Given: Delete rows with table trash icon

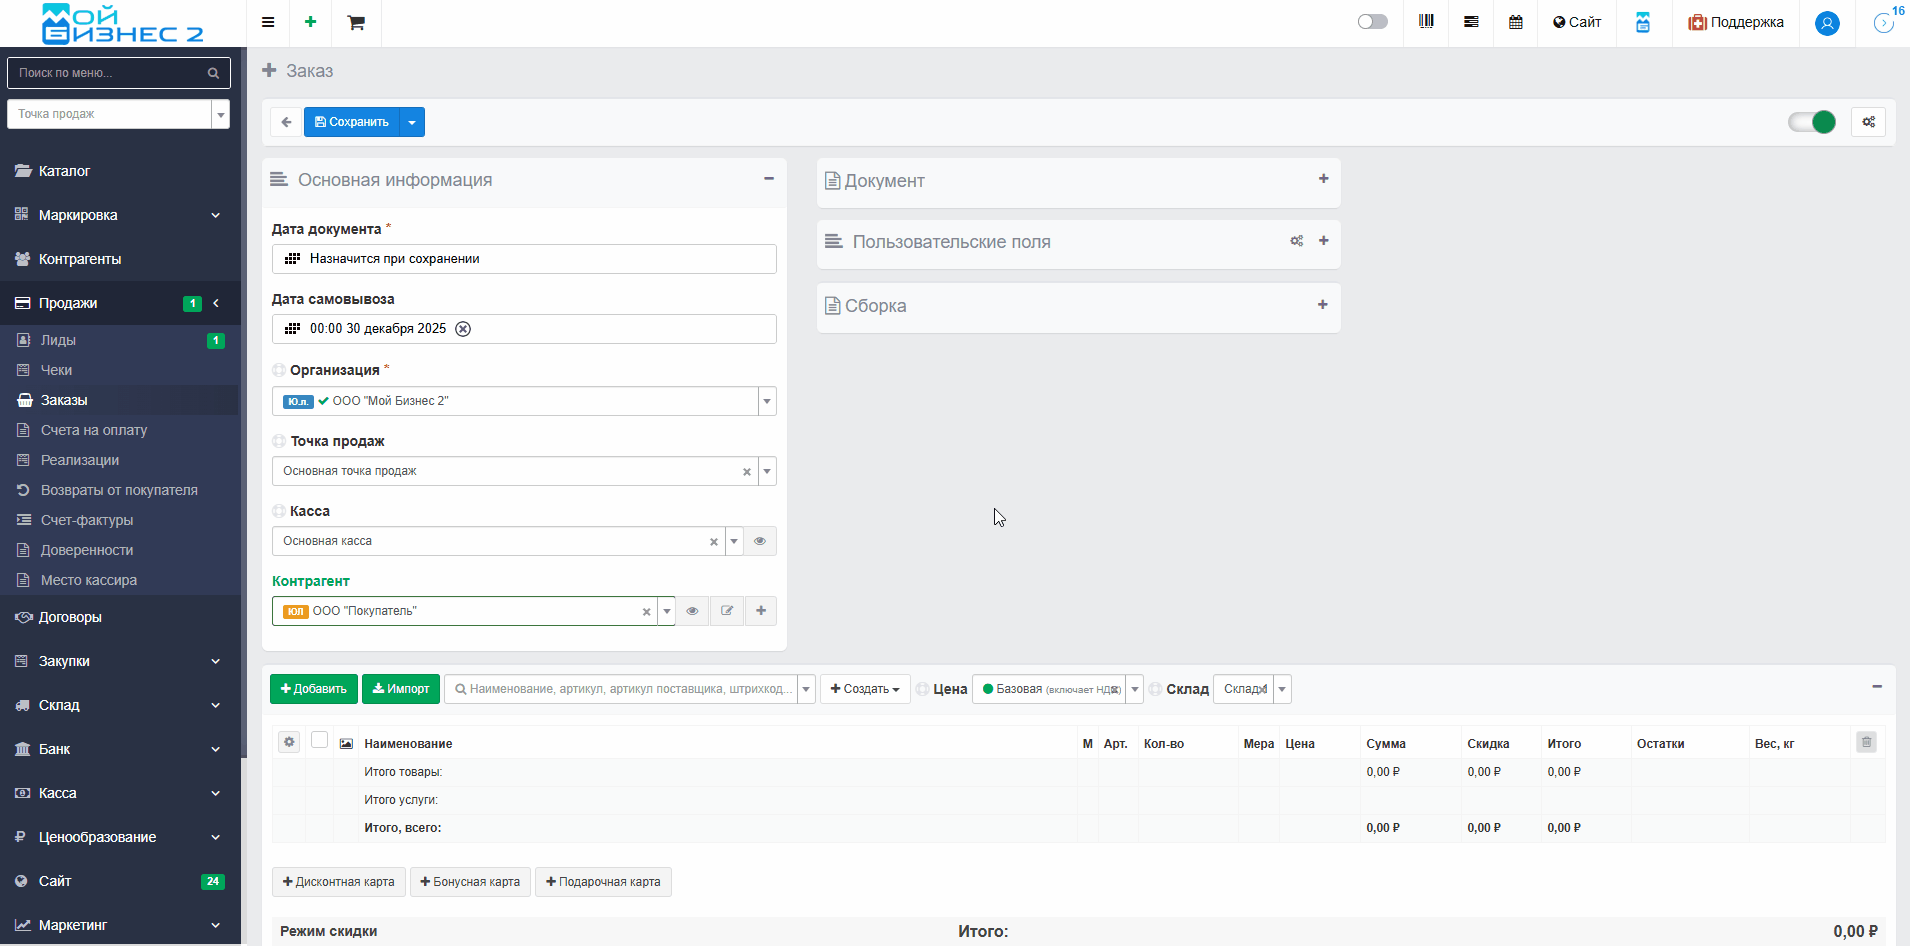Looking at the screenshot, I should [x=1866, y=742].
